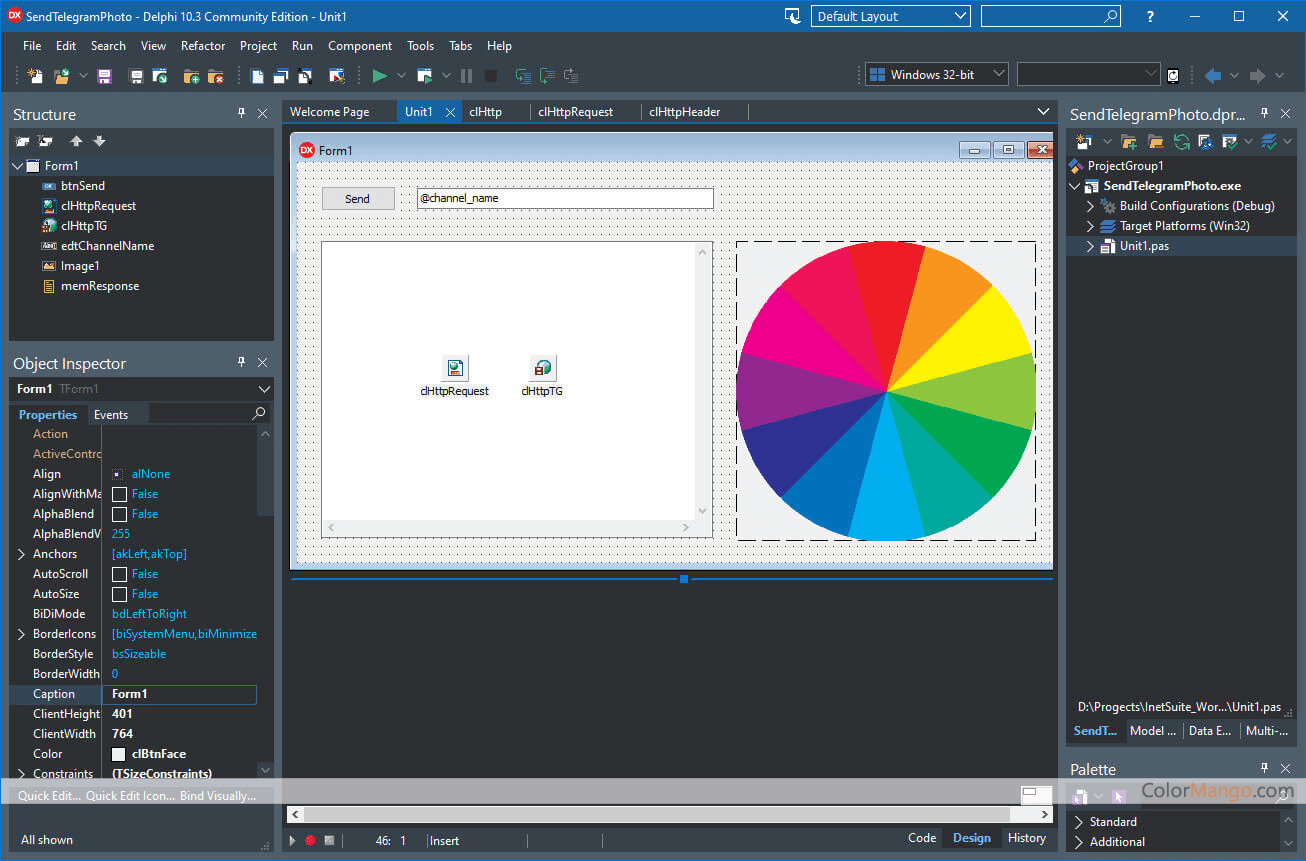Expand Target Platforms (Win32) node
The image size is (1306, 861).
(1091, 226)
